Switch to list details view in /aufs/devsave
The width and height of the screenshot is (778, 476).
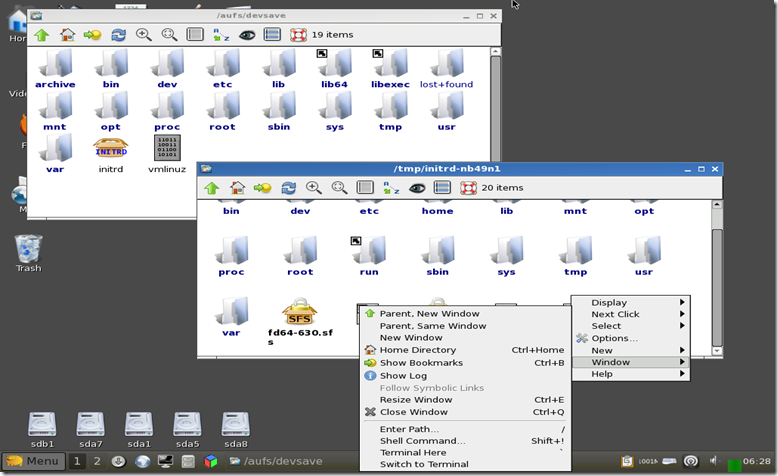pos(272,35)
